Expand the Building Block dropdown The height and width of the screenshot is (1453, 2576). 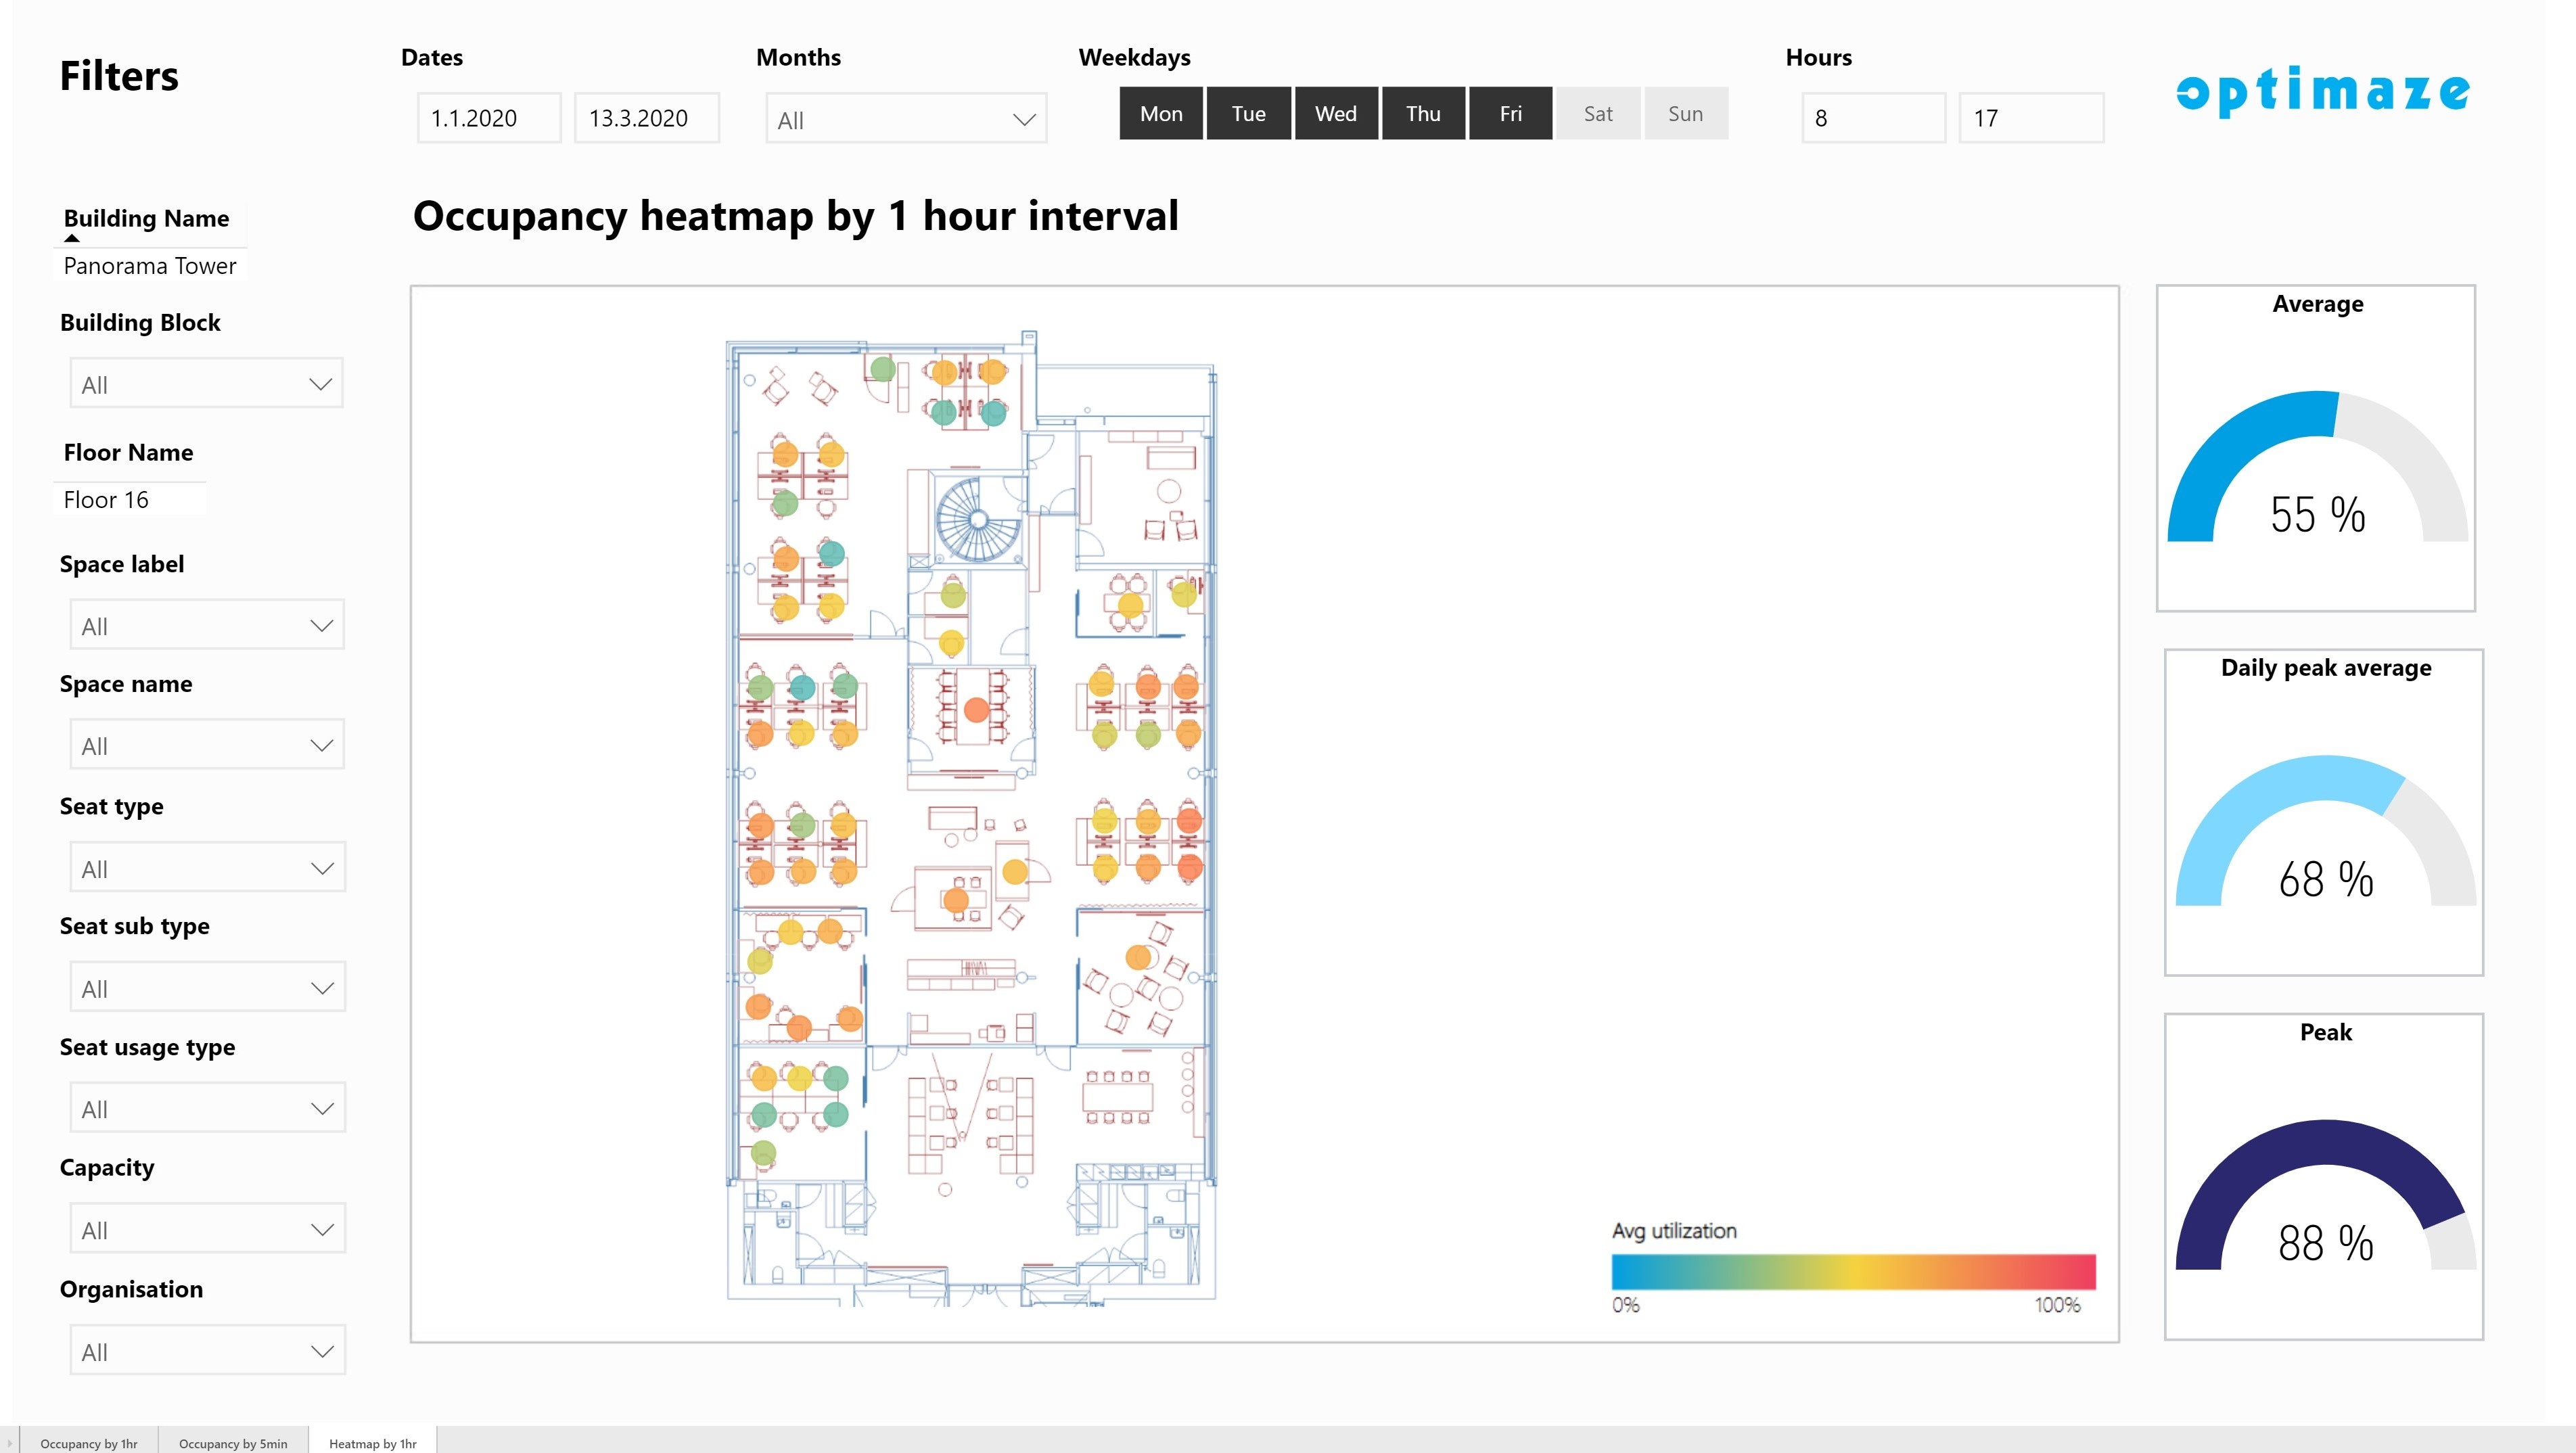(206, 385)
